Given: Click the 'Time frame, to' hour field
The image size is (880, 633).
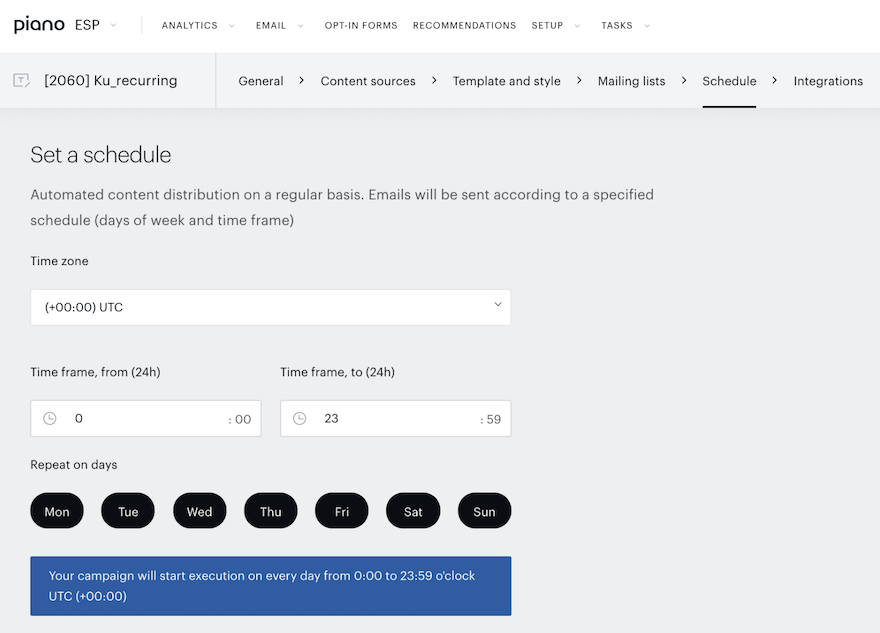Looking at the screenshot, I should click(396, 419).
